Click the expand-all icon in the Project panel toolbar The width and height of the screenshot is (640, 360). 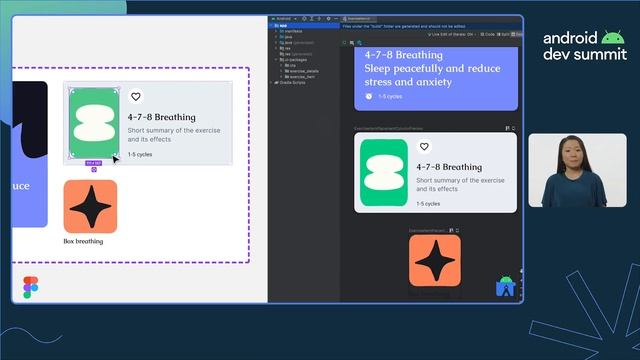pyautogui.click(x=311, y=18)
